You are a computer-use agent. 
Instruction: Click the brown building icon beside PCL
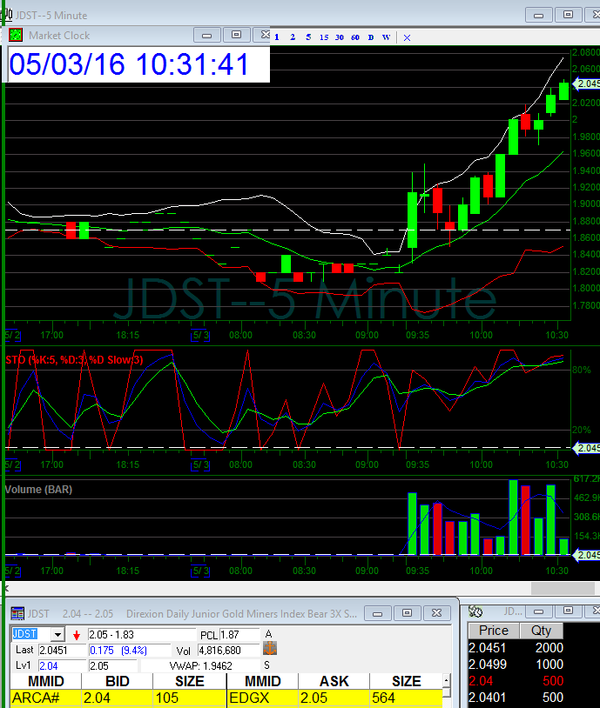point(269,649)
